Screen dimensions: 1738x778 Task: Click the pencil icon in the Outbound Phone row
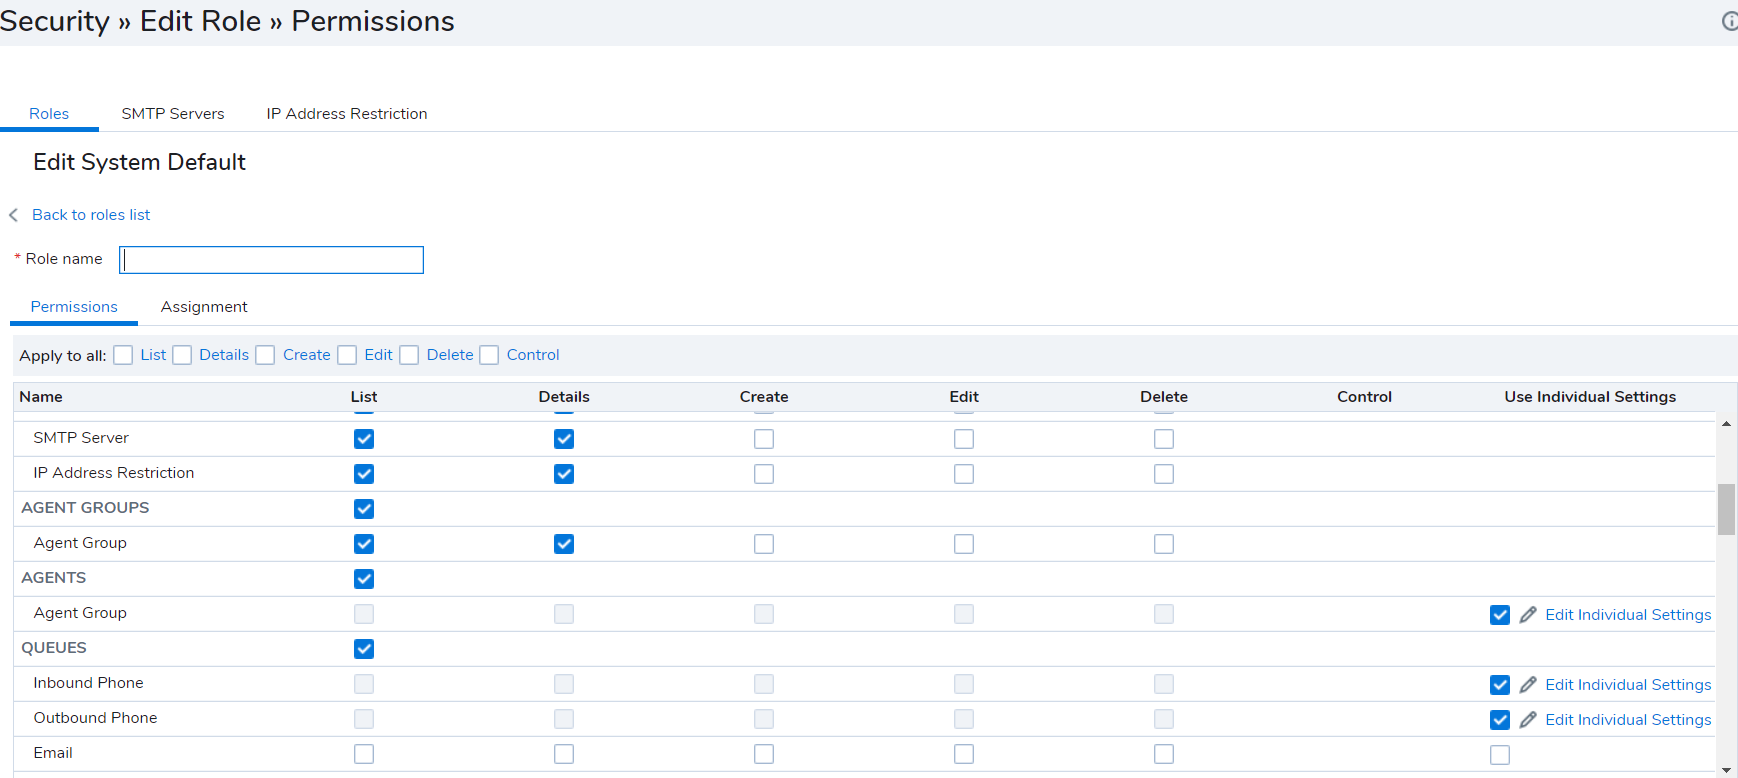[1528, 720]
